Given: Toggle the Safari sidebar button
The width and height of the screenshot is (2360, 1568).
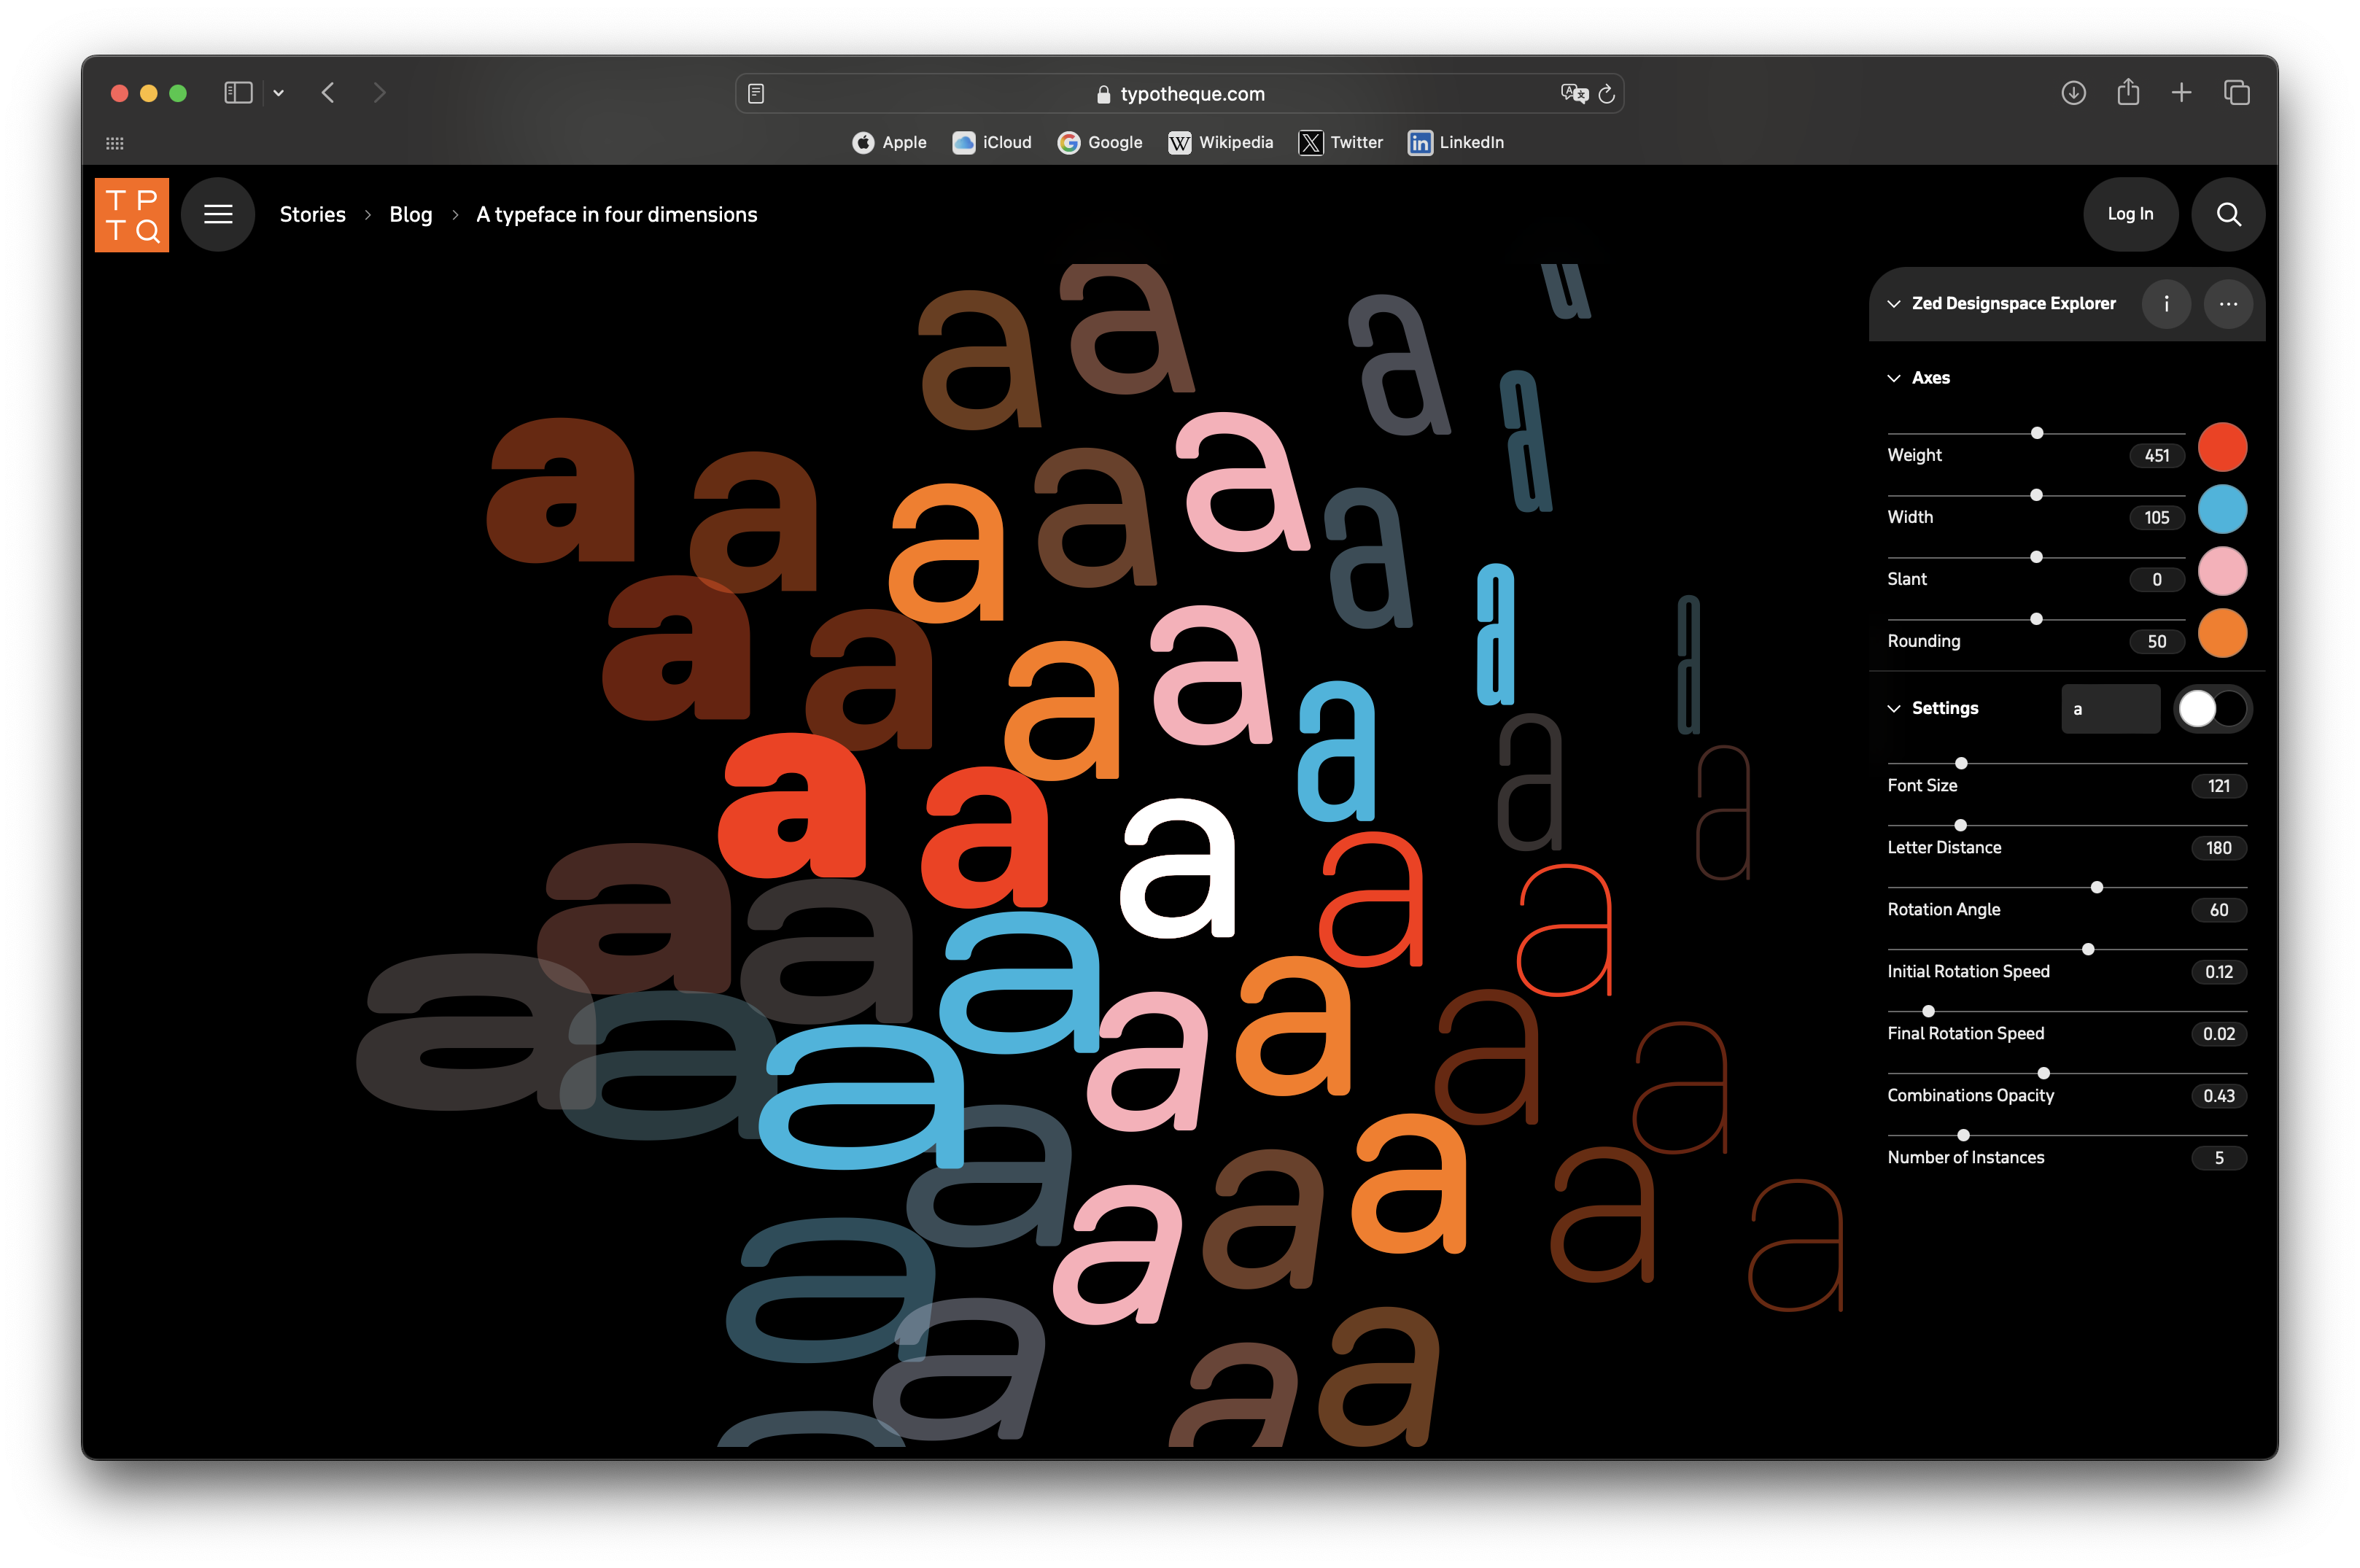Looking at the screenshot, I should pyautogui.click(x=238, y=93).
